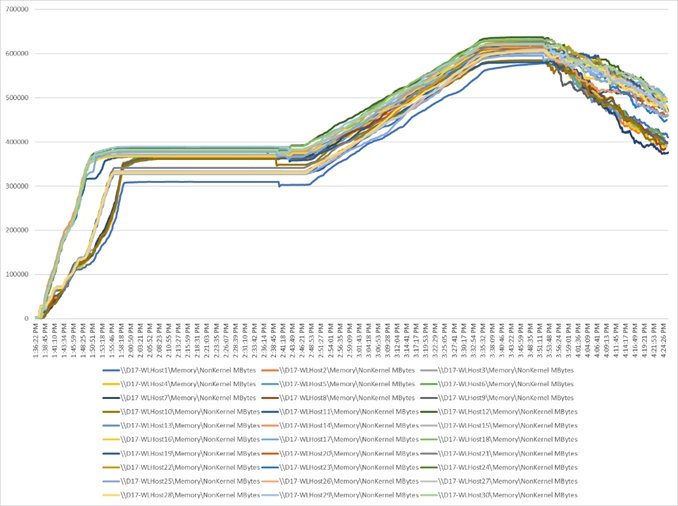Select legend item D17-WLHost18
678x506 pixels.
point(499,439)
